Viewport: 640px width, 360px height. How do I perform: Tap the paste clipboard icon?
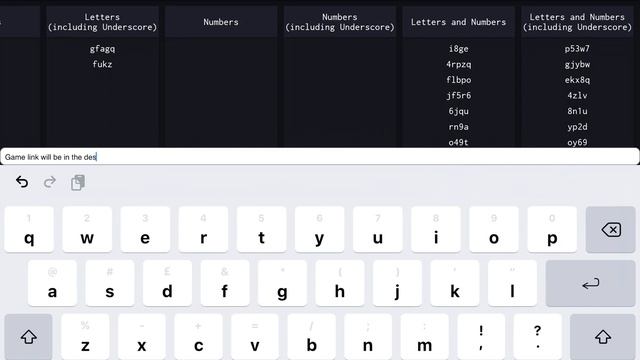[x=78, y=182]
